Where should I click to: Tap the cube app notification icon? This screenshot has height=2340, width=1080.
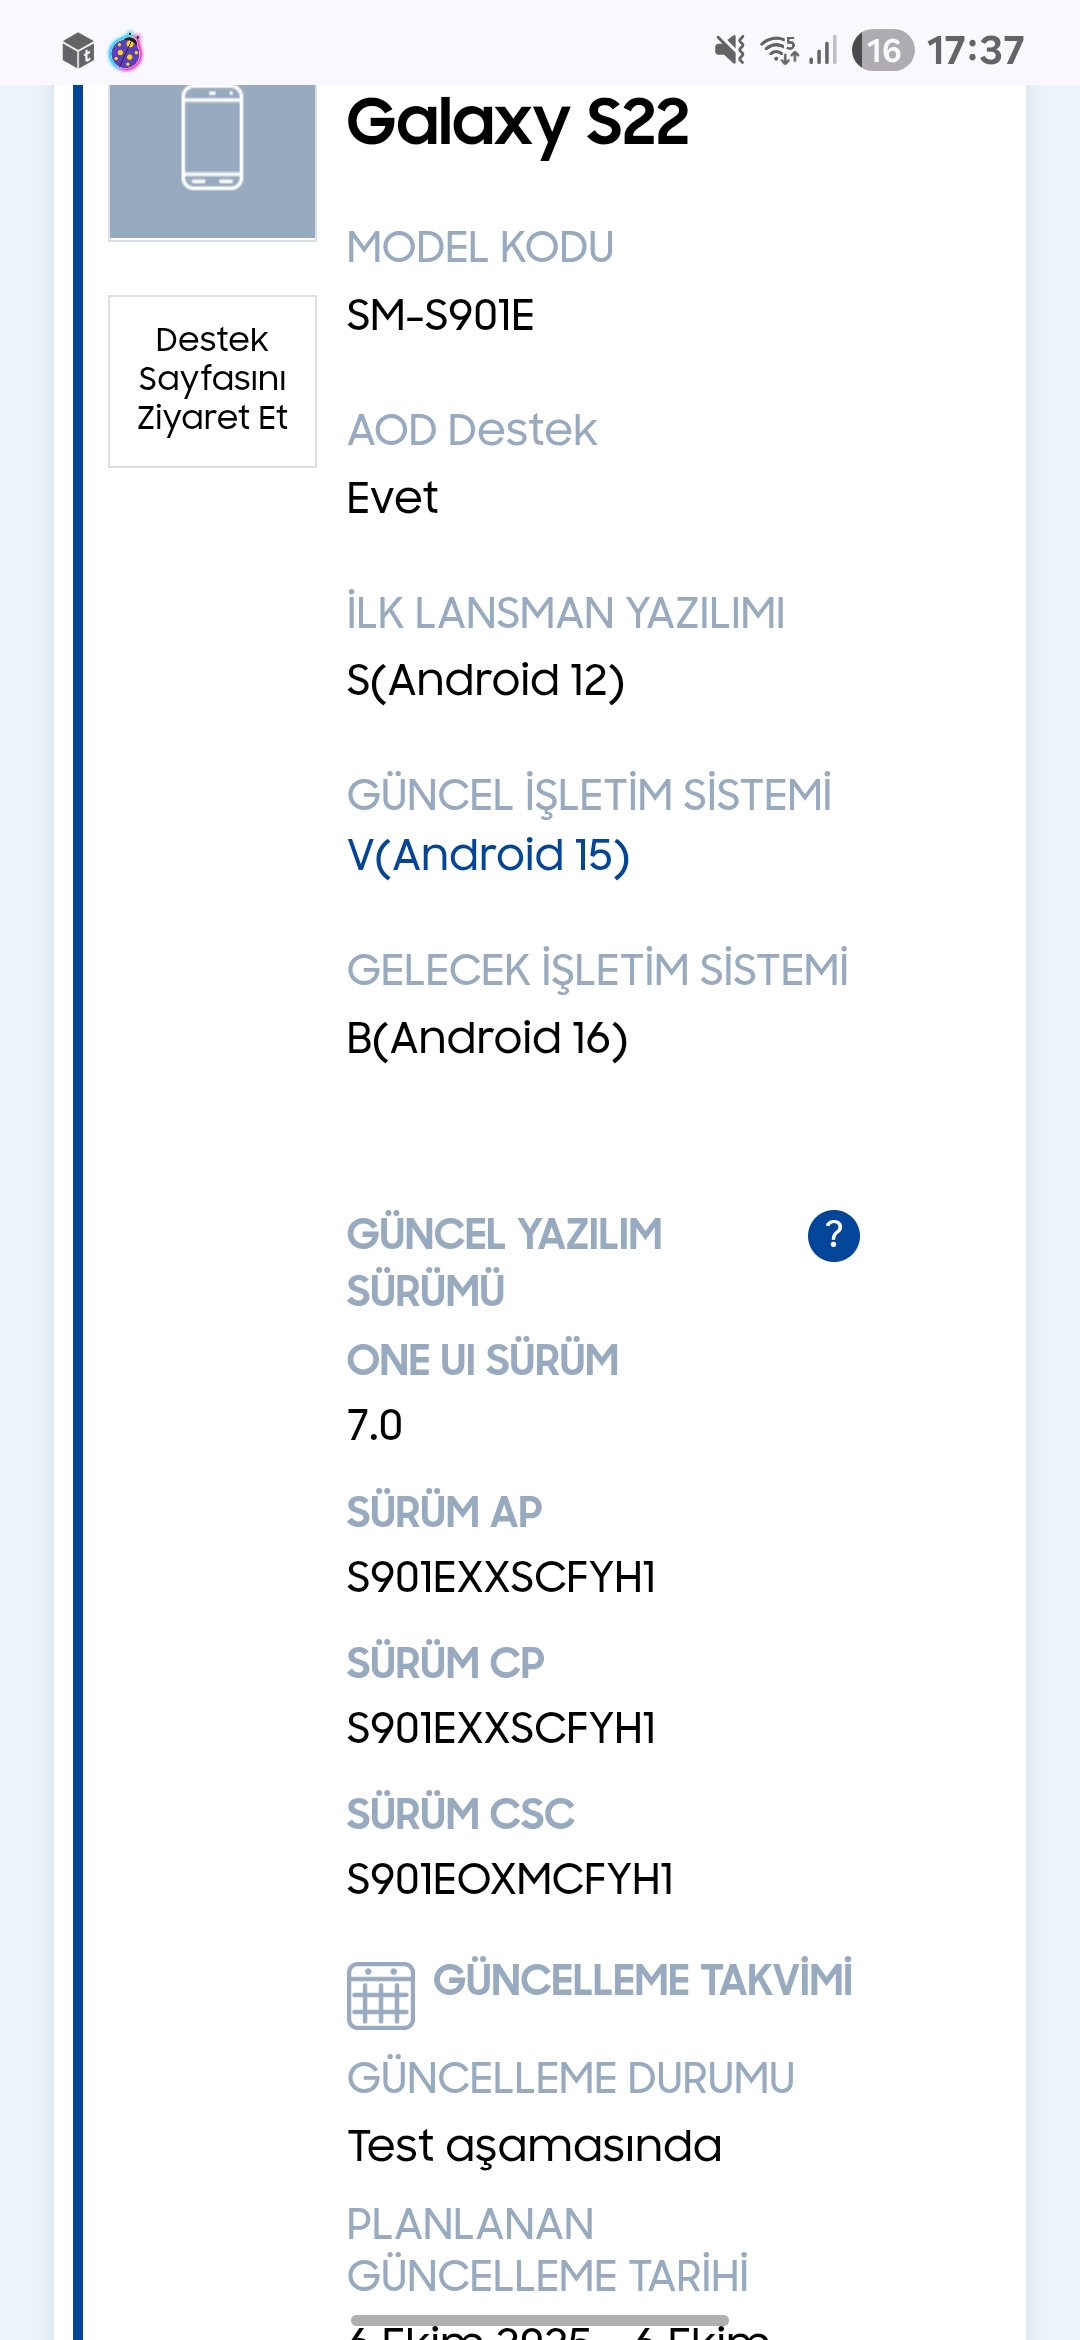point(78,50)
